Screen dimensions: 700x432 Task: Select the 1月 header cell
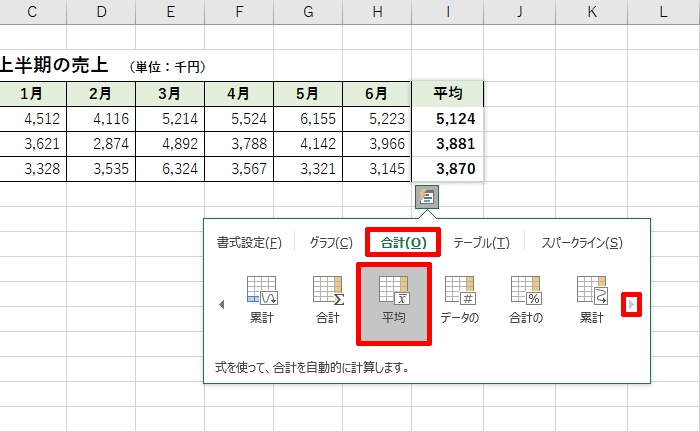[32, 94]
